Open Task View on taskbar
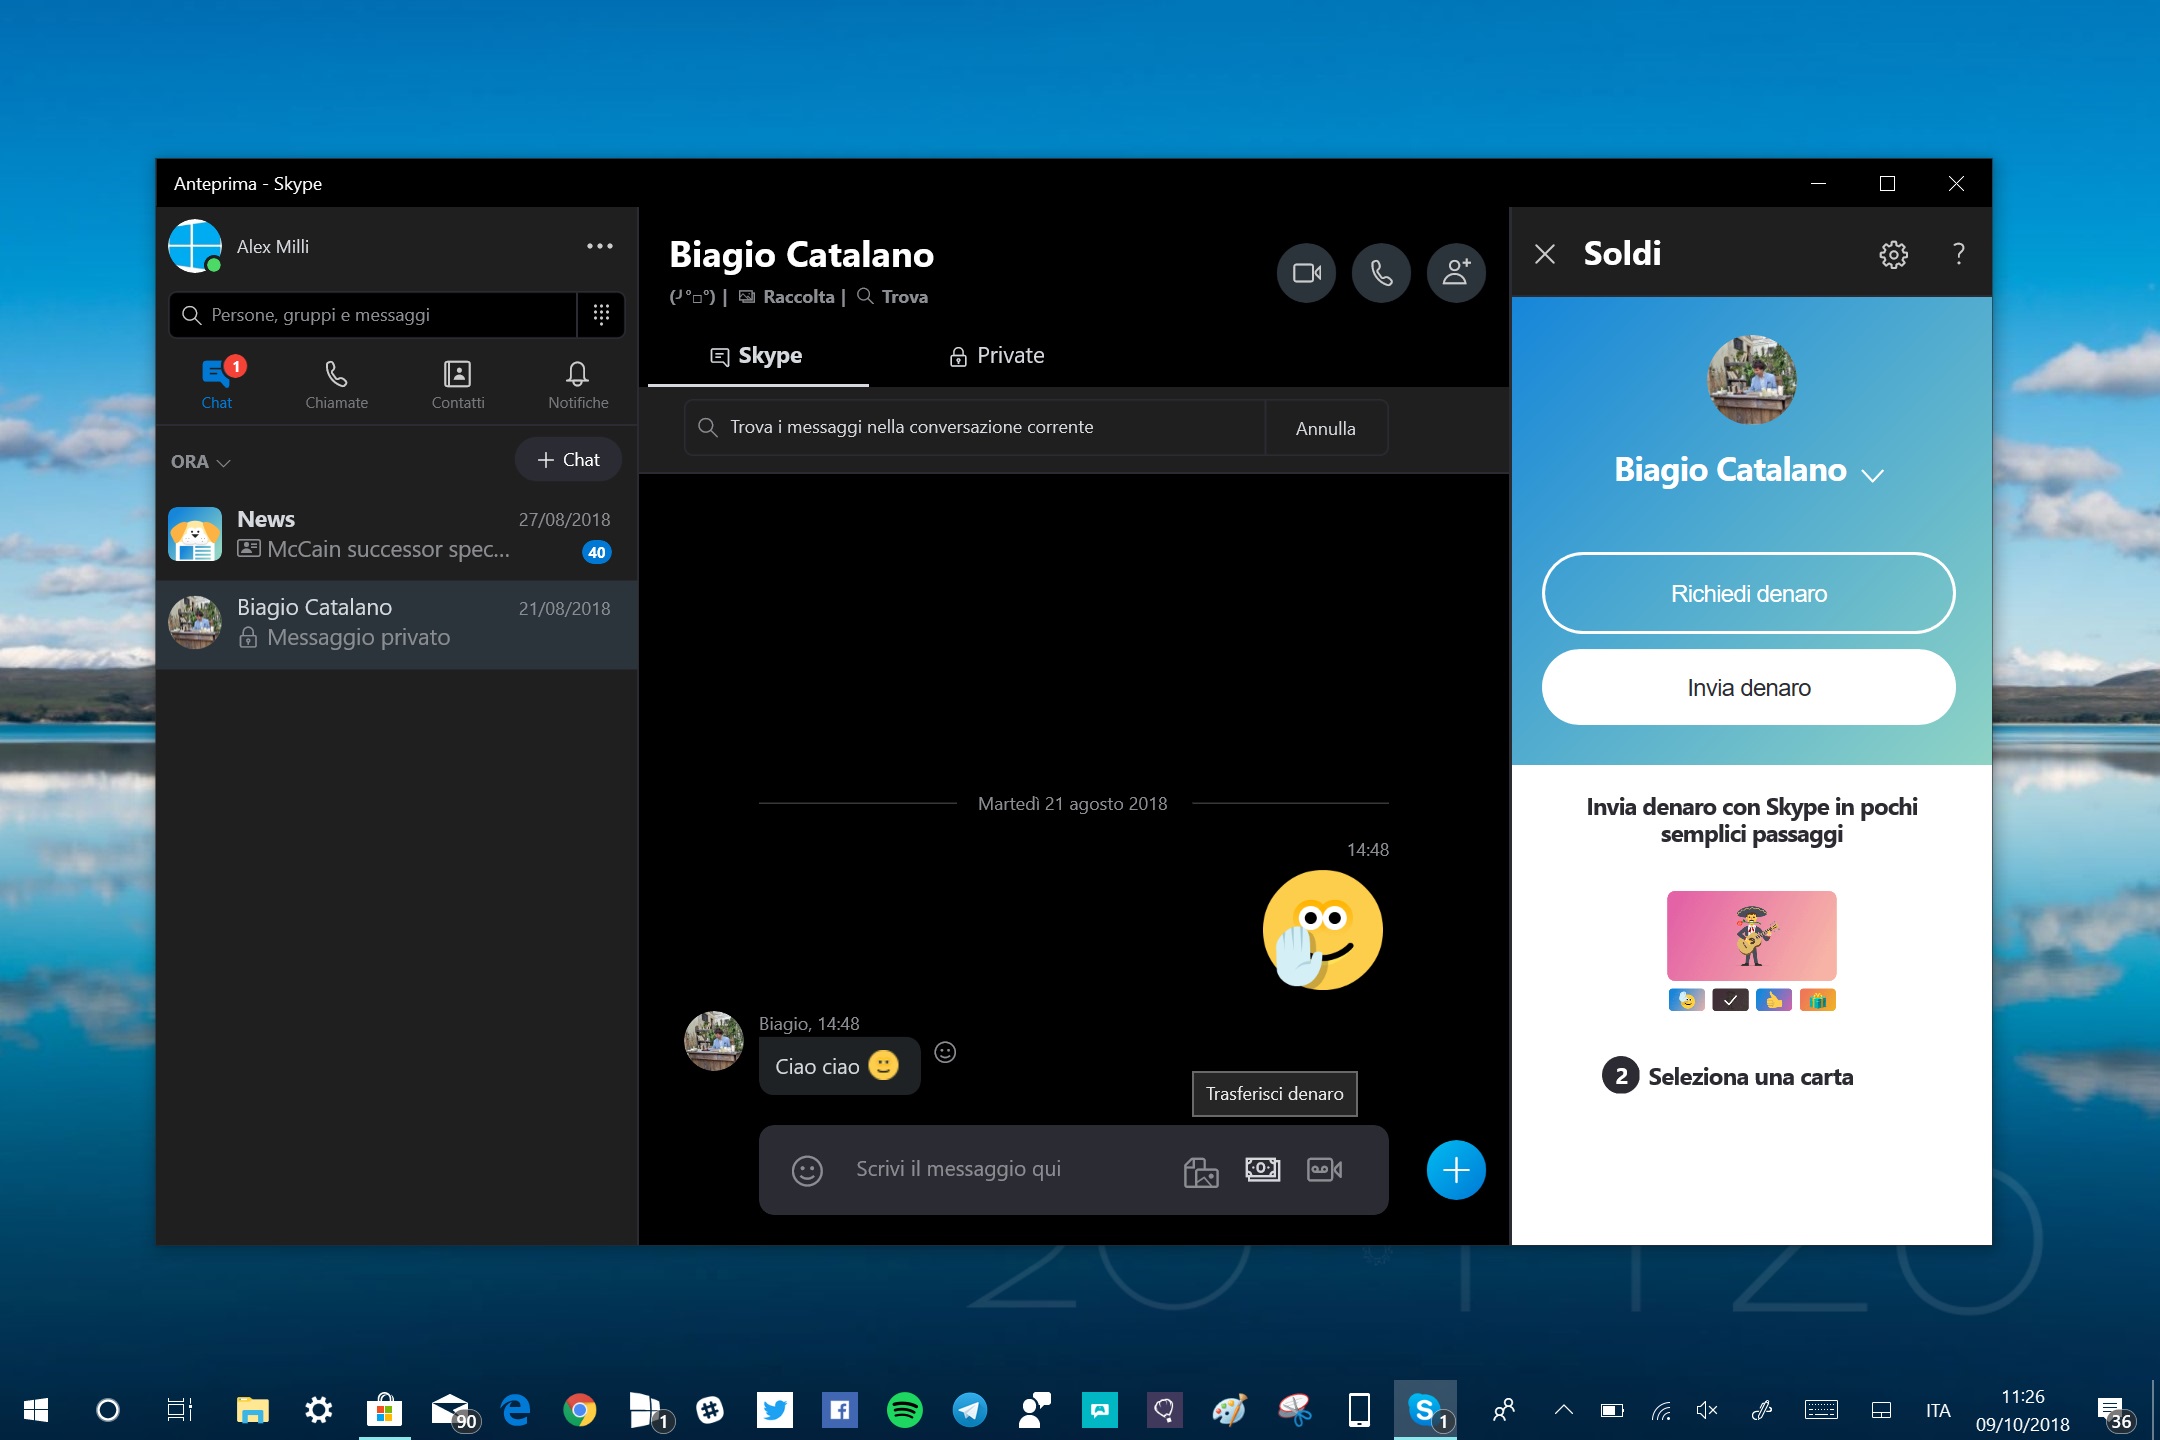This screenshot has width=2160, height=1440. click(179, 1410)
